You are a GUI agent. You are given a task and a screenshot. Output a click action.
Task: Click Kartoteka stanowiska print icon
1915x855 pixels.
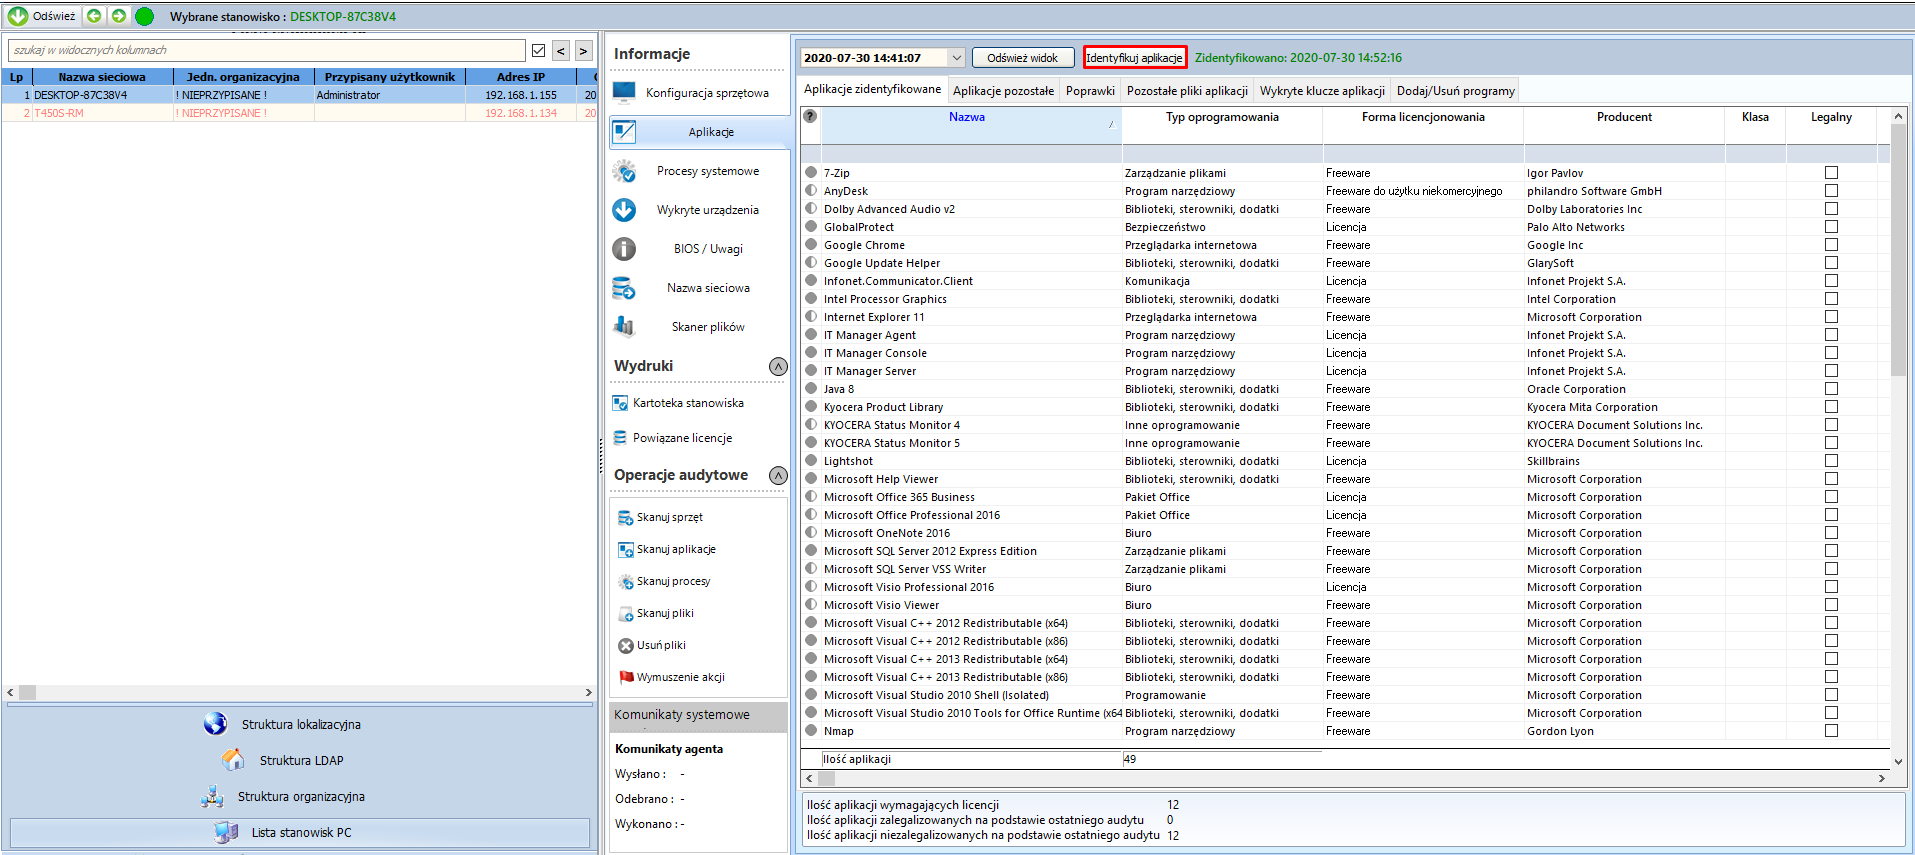620,403
